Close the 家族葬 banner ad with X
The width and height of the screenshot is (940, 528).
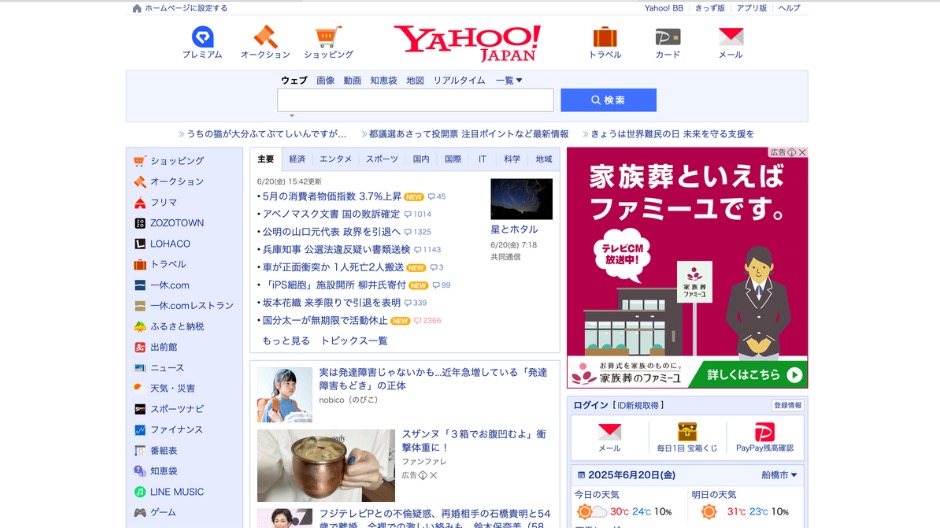802,152
